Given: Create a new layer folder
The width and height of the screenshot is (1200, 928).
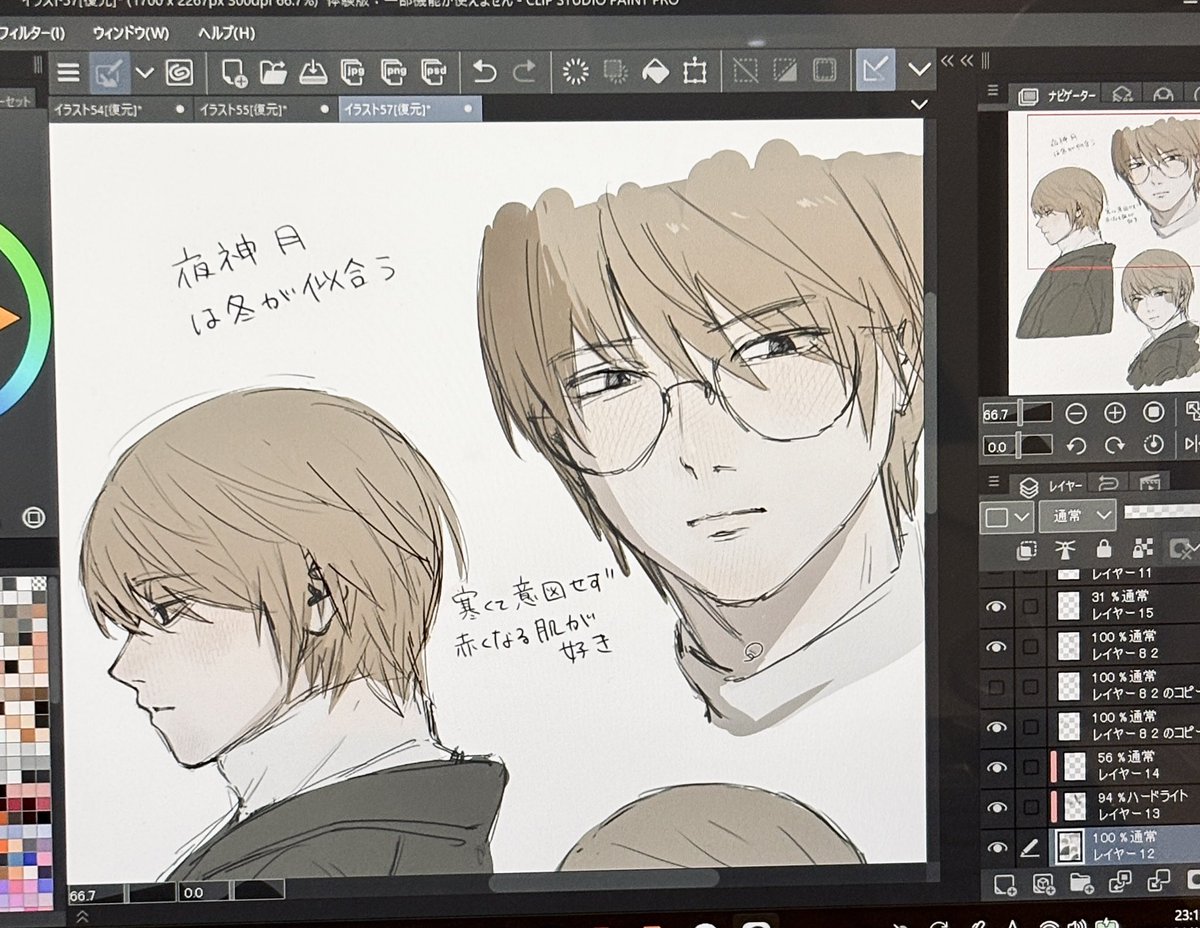Looking at the screenshot, I should coord(1083,885).
